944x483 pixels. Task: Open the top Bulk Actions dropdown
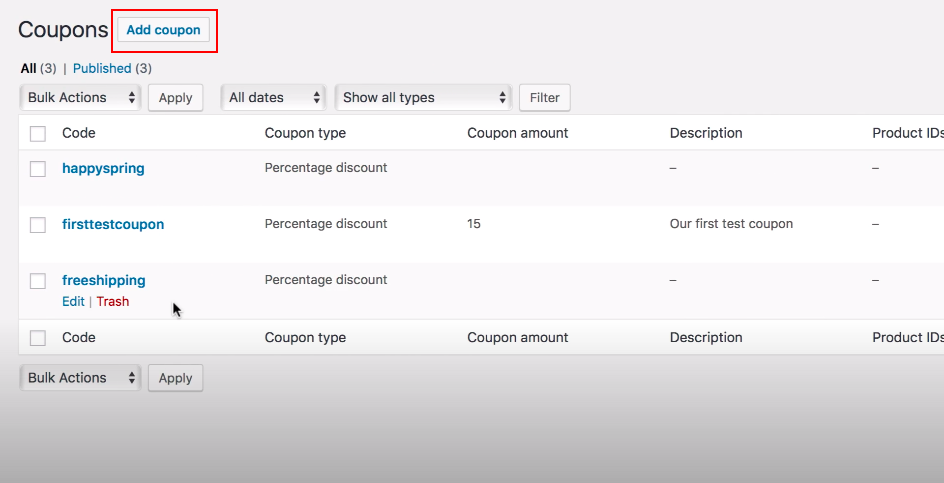point(80,97)
